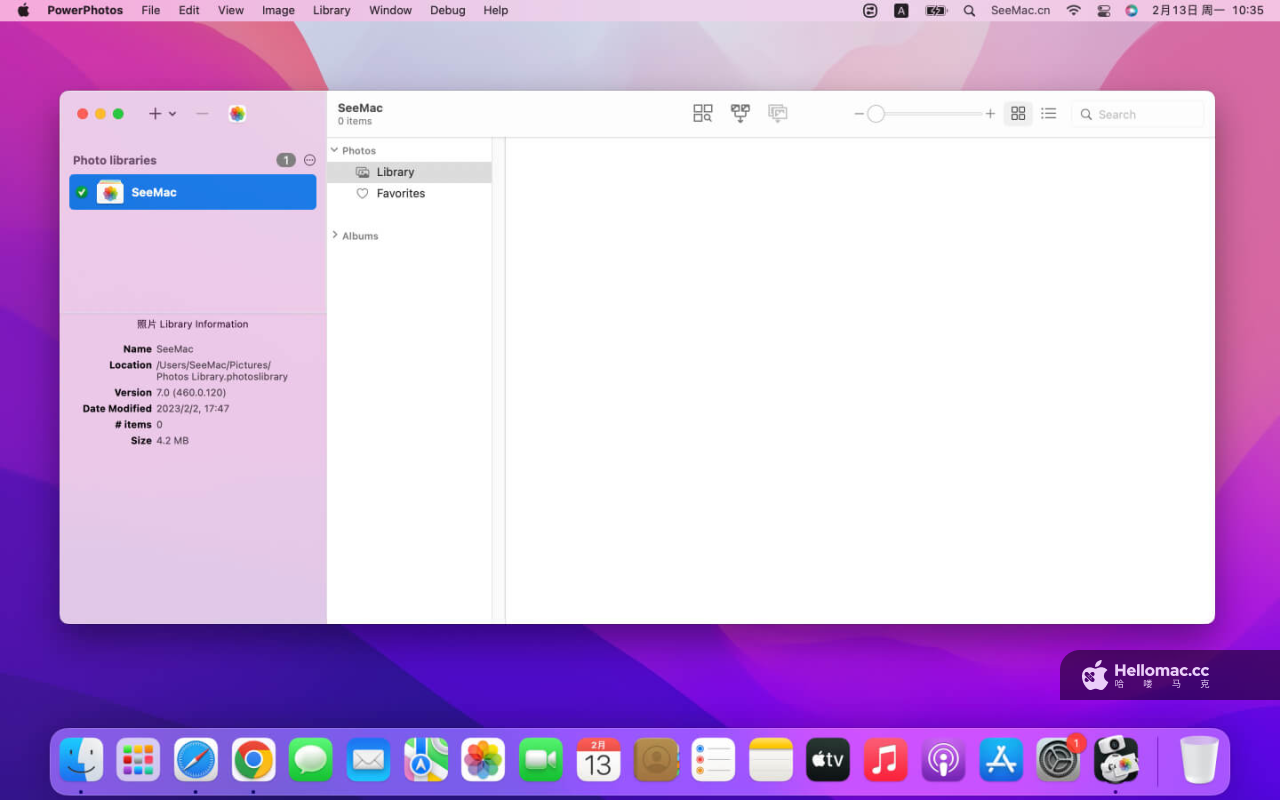Switch to list view mode
Image resolution: width=1280 pixels, height=800 pixels.
point(1048,114)
